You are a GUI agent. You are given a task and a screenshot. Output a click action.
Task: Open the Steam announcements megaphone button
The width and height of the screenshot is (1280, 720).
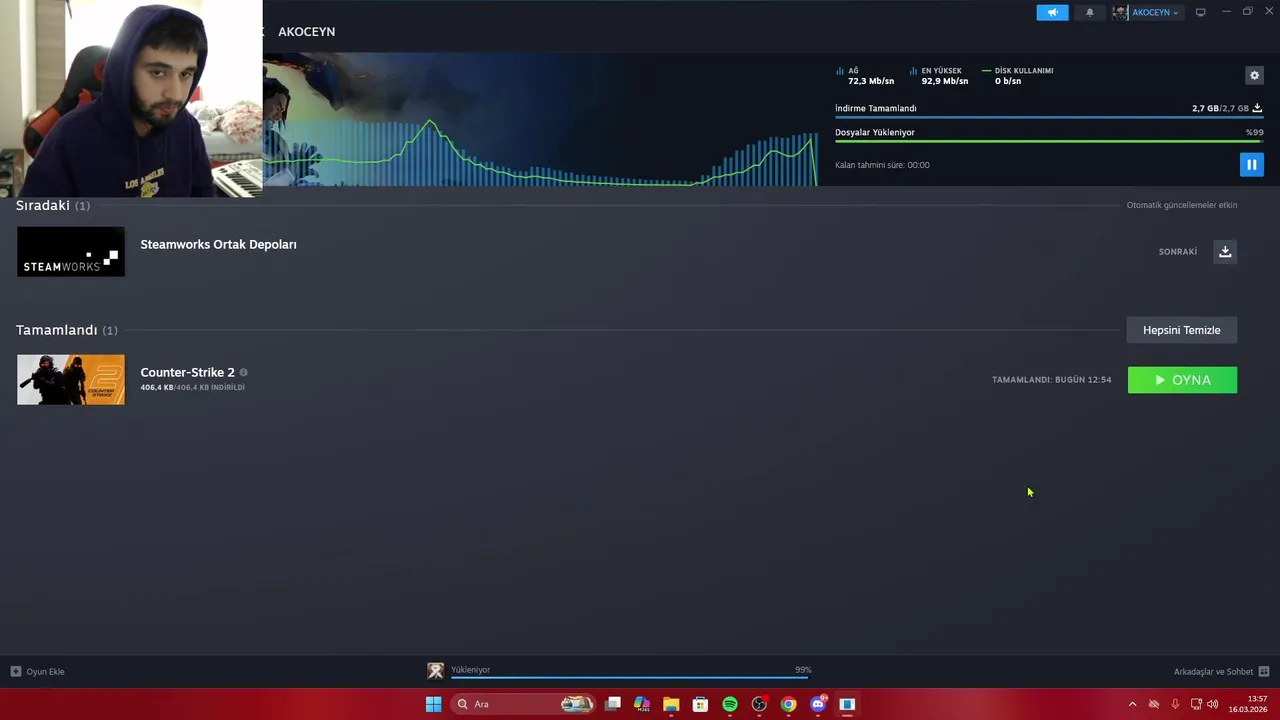coord(1052,12)
